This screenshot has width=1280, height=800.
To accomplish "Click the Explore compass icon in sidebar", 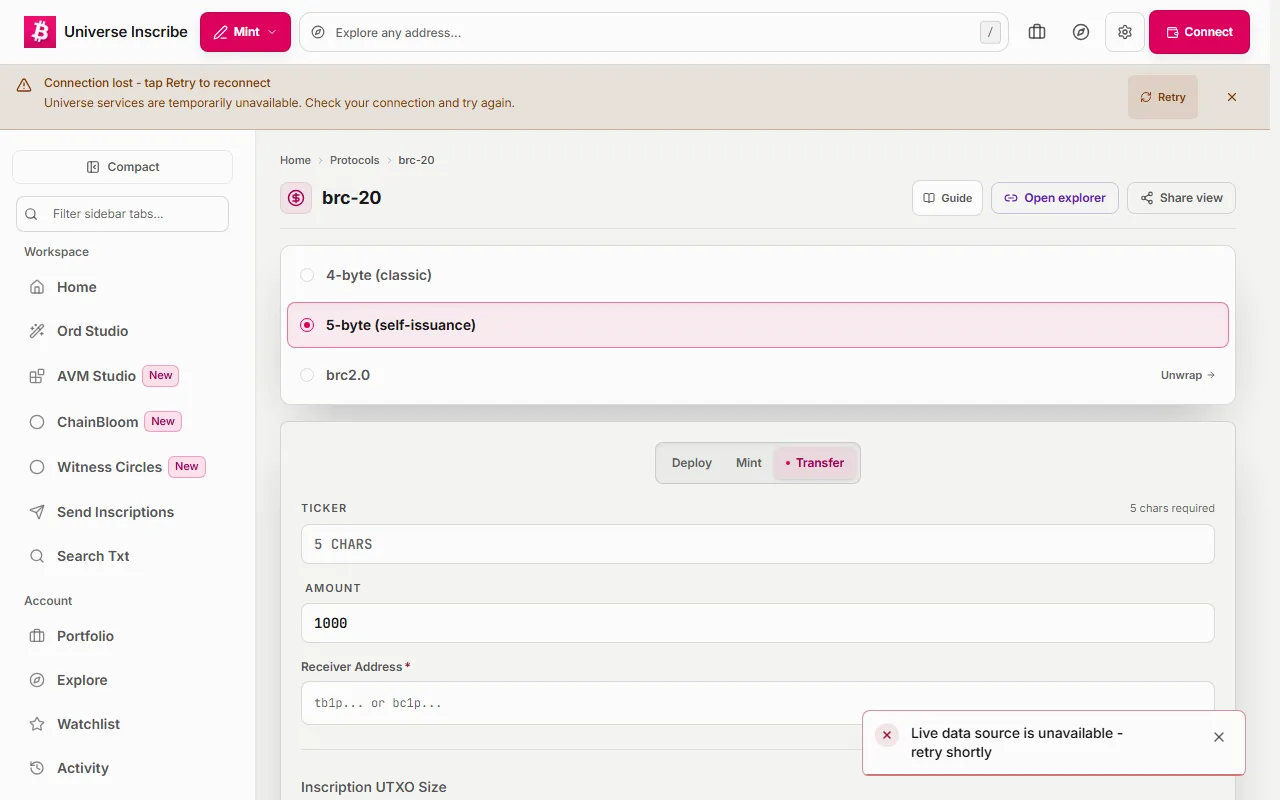I will coord(37,680).
